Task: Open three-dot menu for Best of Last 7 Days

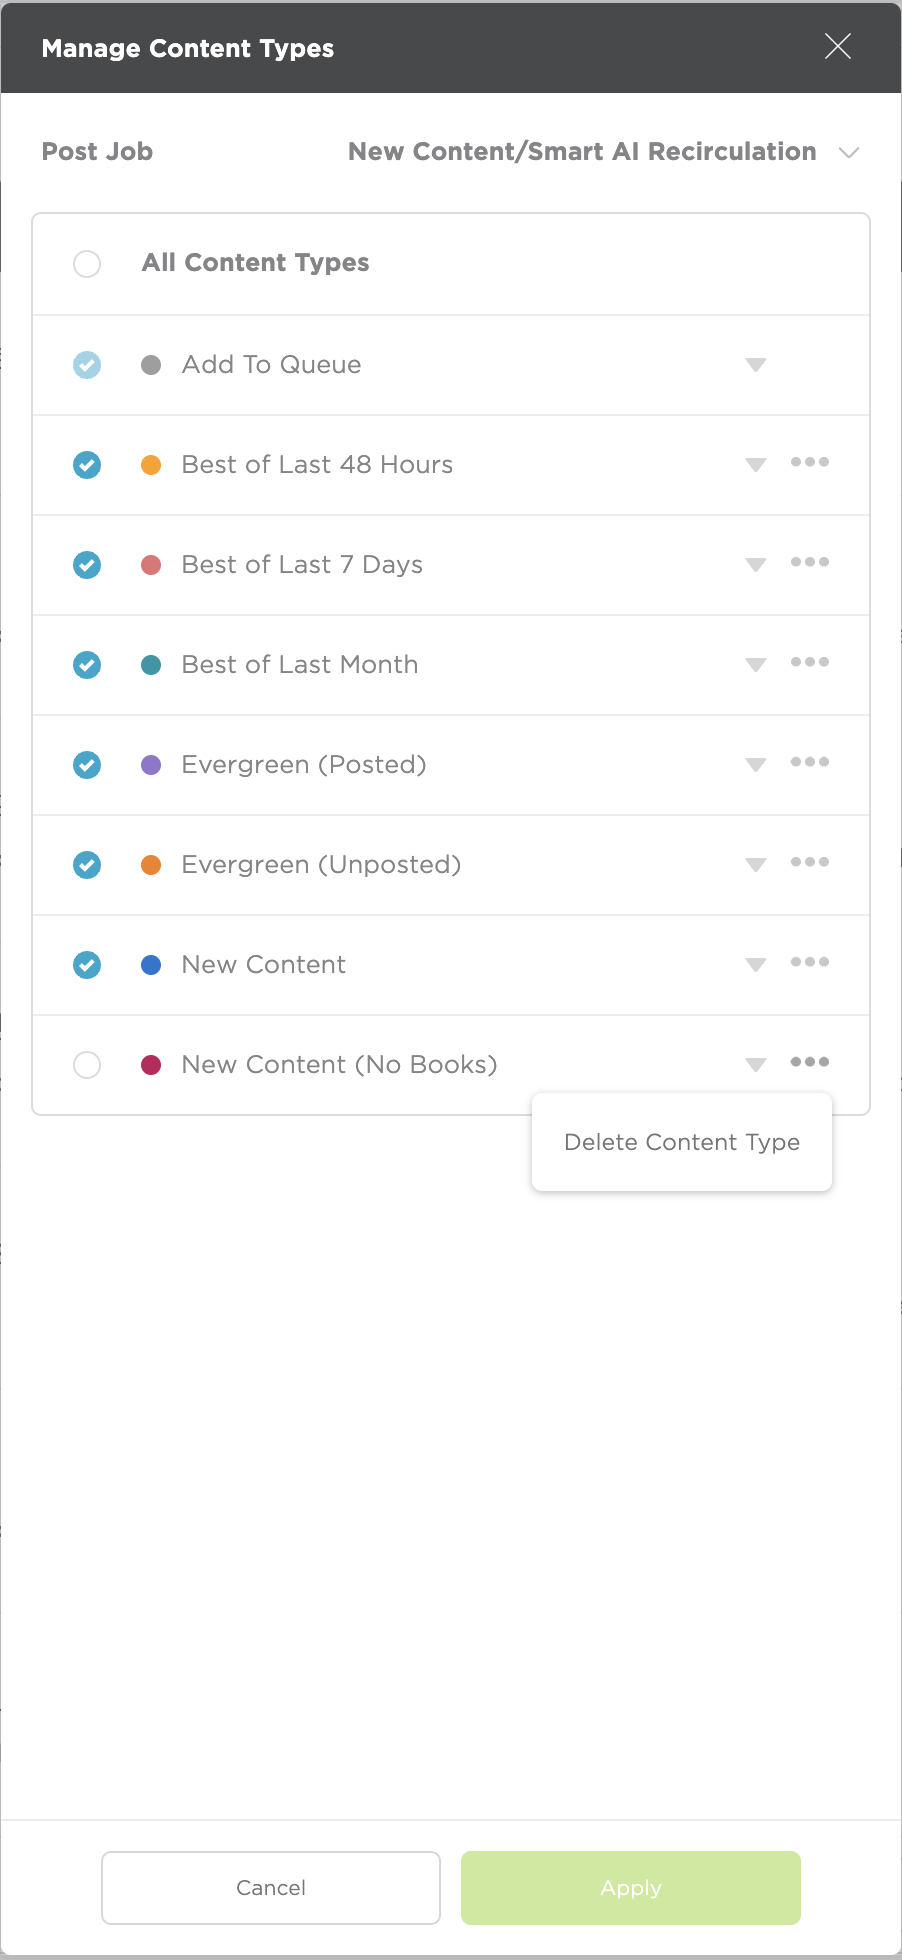Action: (810, 562)
